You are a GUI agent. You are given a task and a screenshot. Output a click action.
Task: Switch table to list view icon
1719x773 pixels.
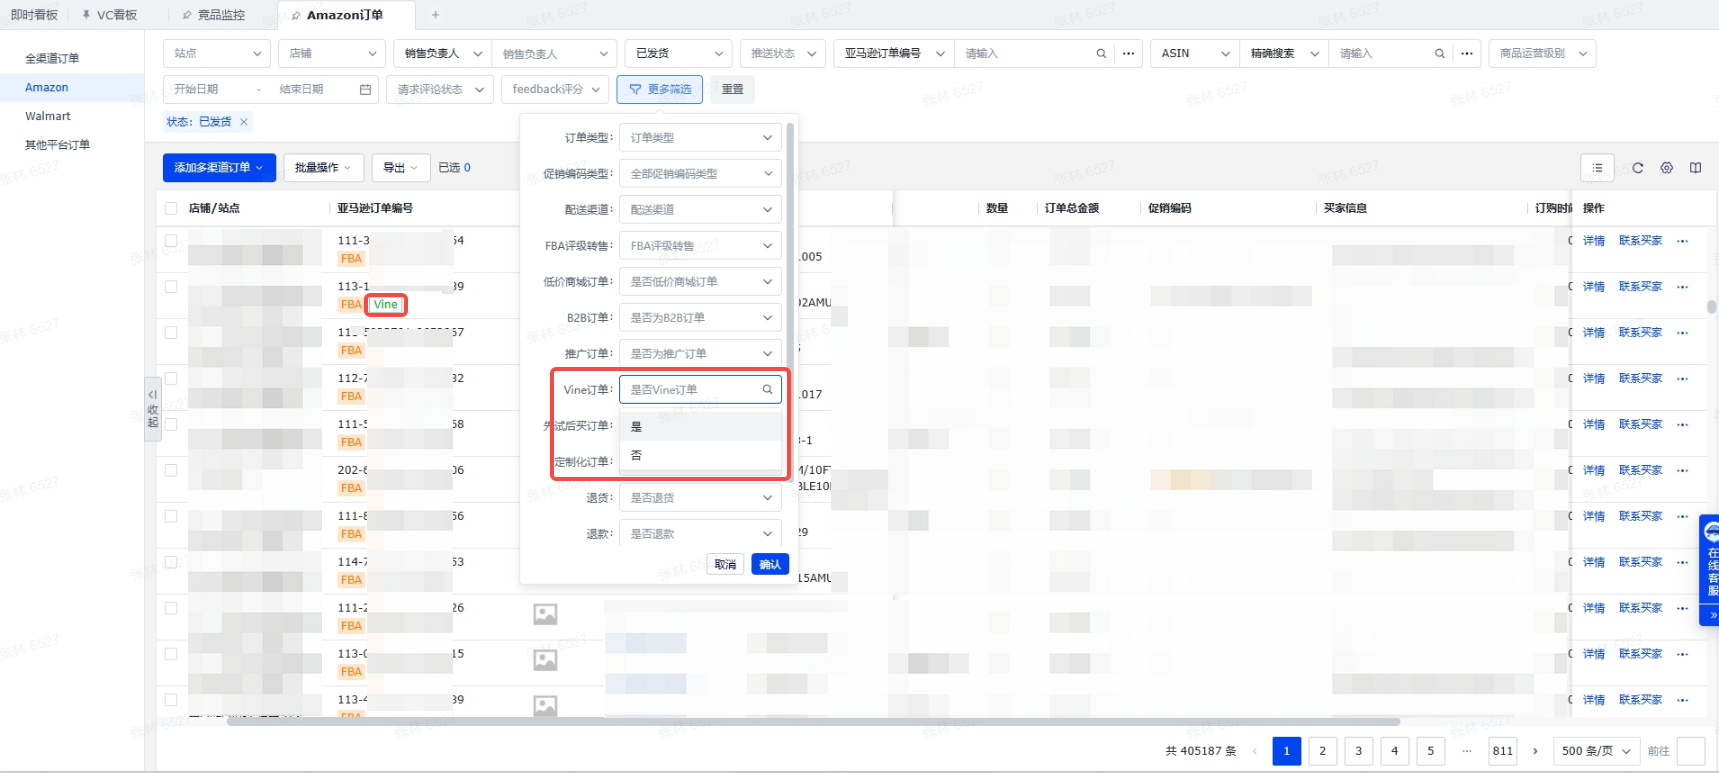tap(1597, 168)
